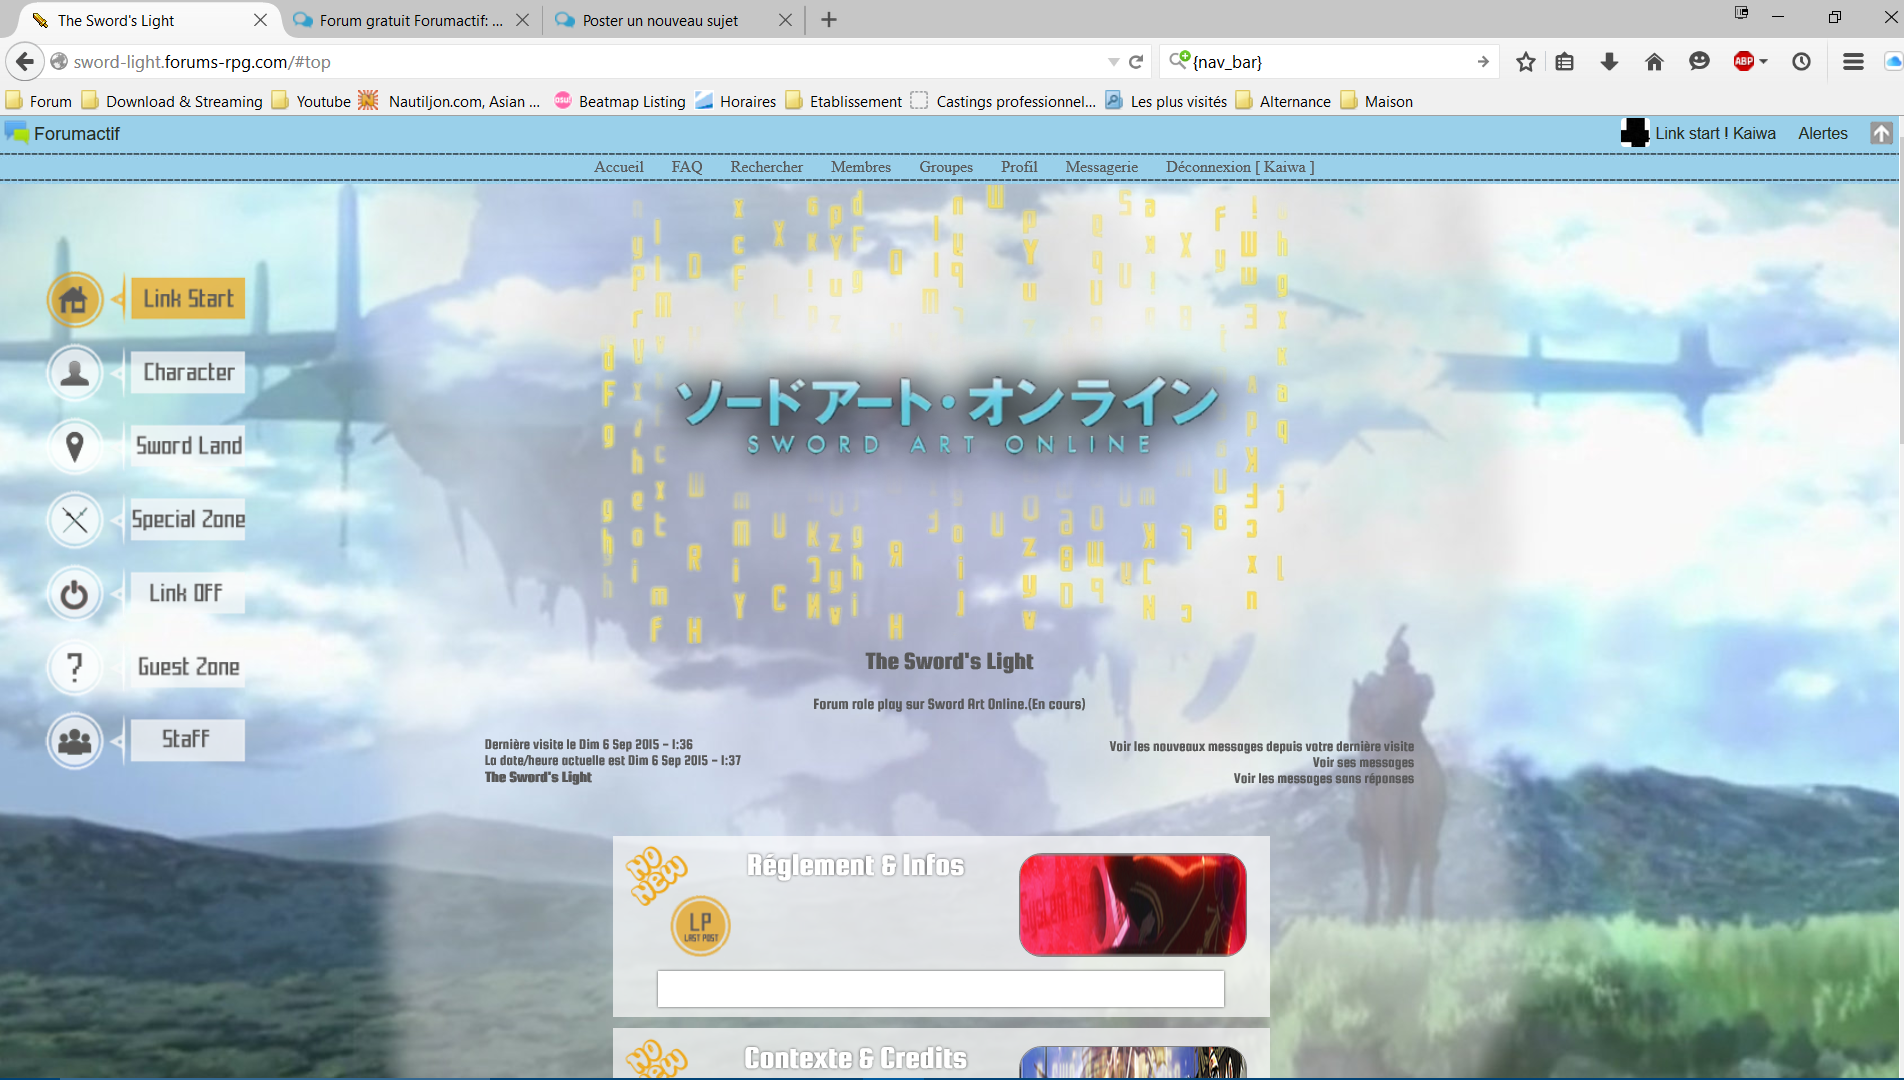Click the map pin icon beside Sword Land

(74, 446)
